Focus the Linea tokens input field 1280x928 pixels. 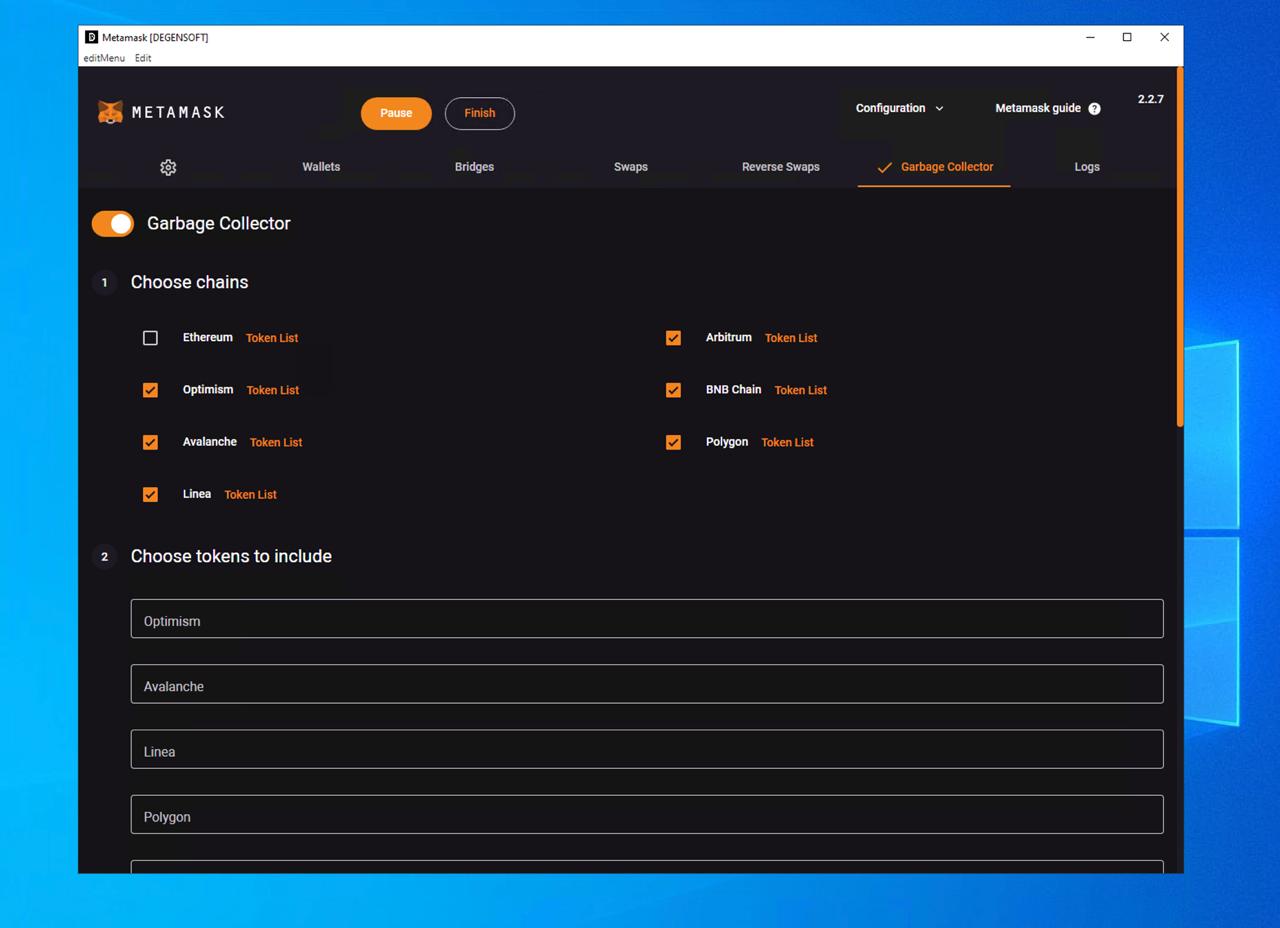647,749
